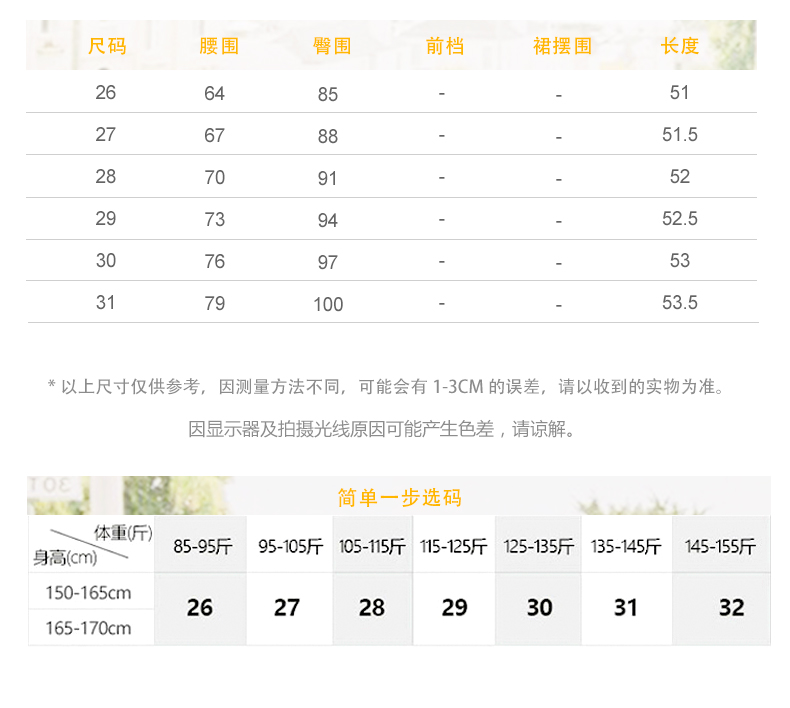The image size is (790, 708).
Task: Click length value 52.5 in the table
Action: click(680, 219)
